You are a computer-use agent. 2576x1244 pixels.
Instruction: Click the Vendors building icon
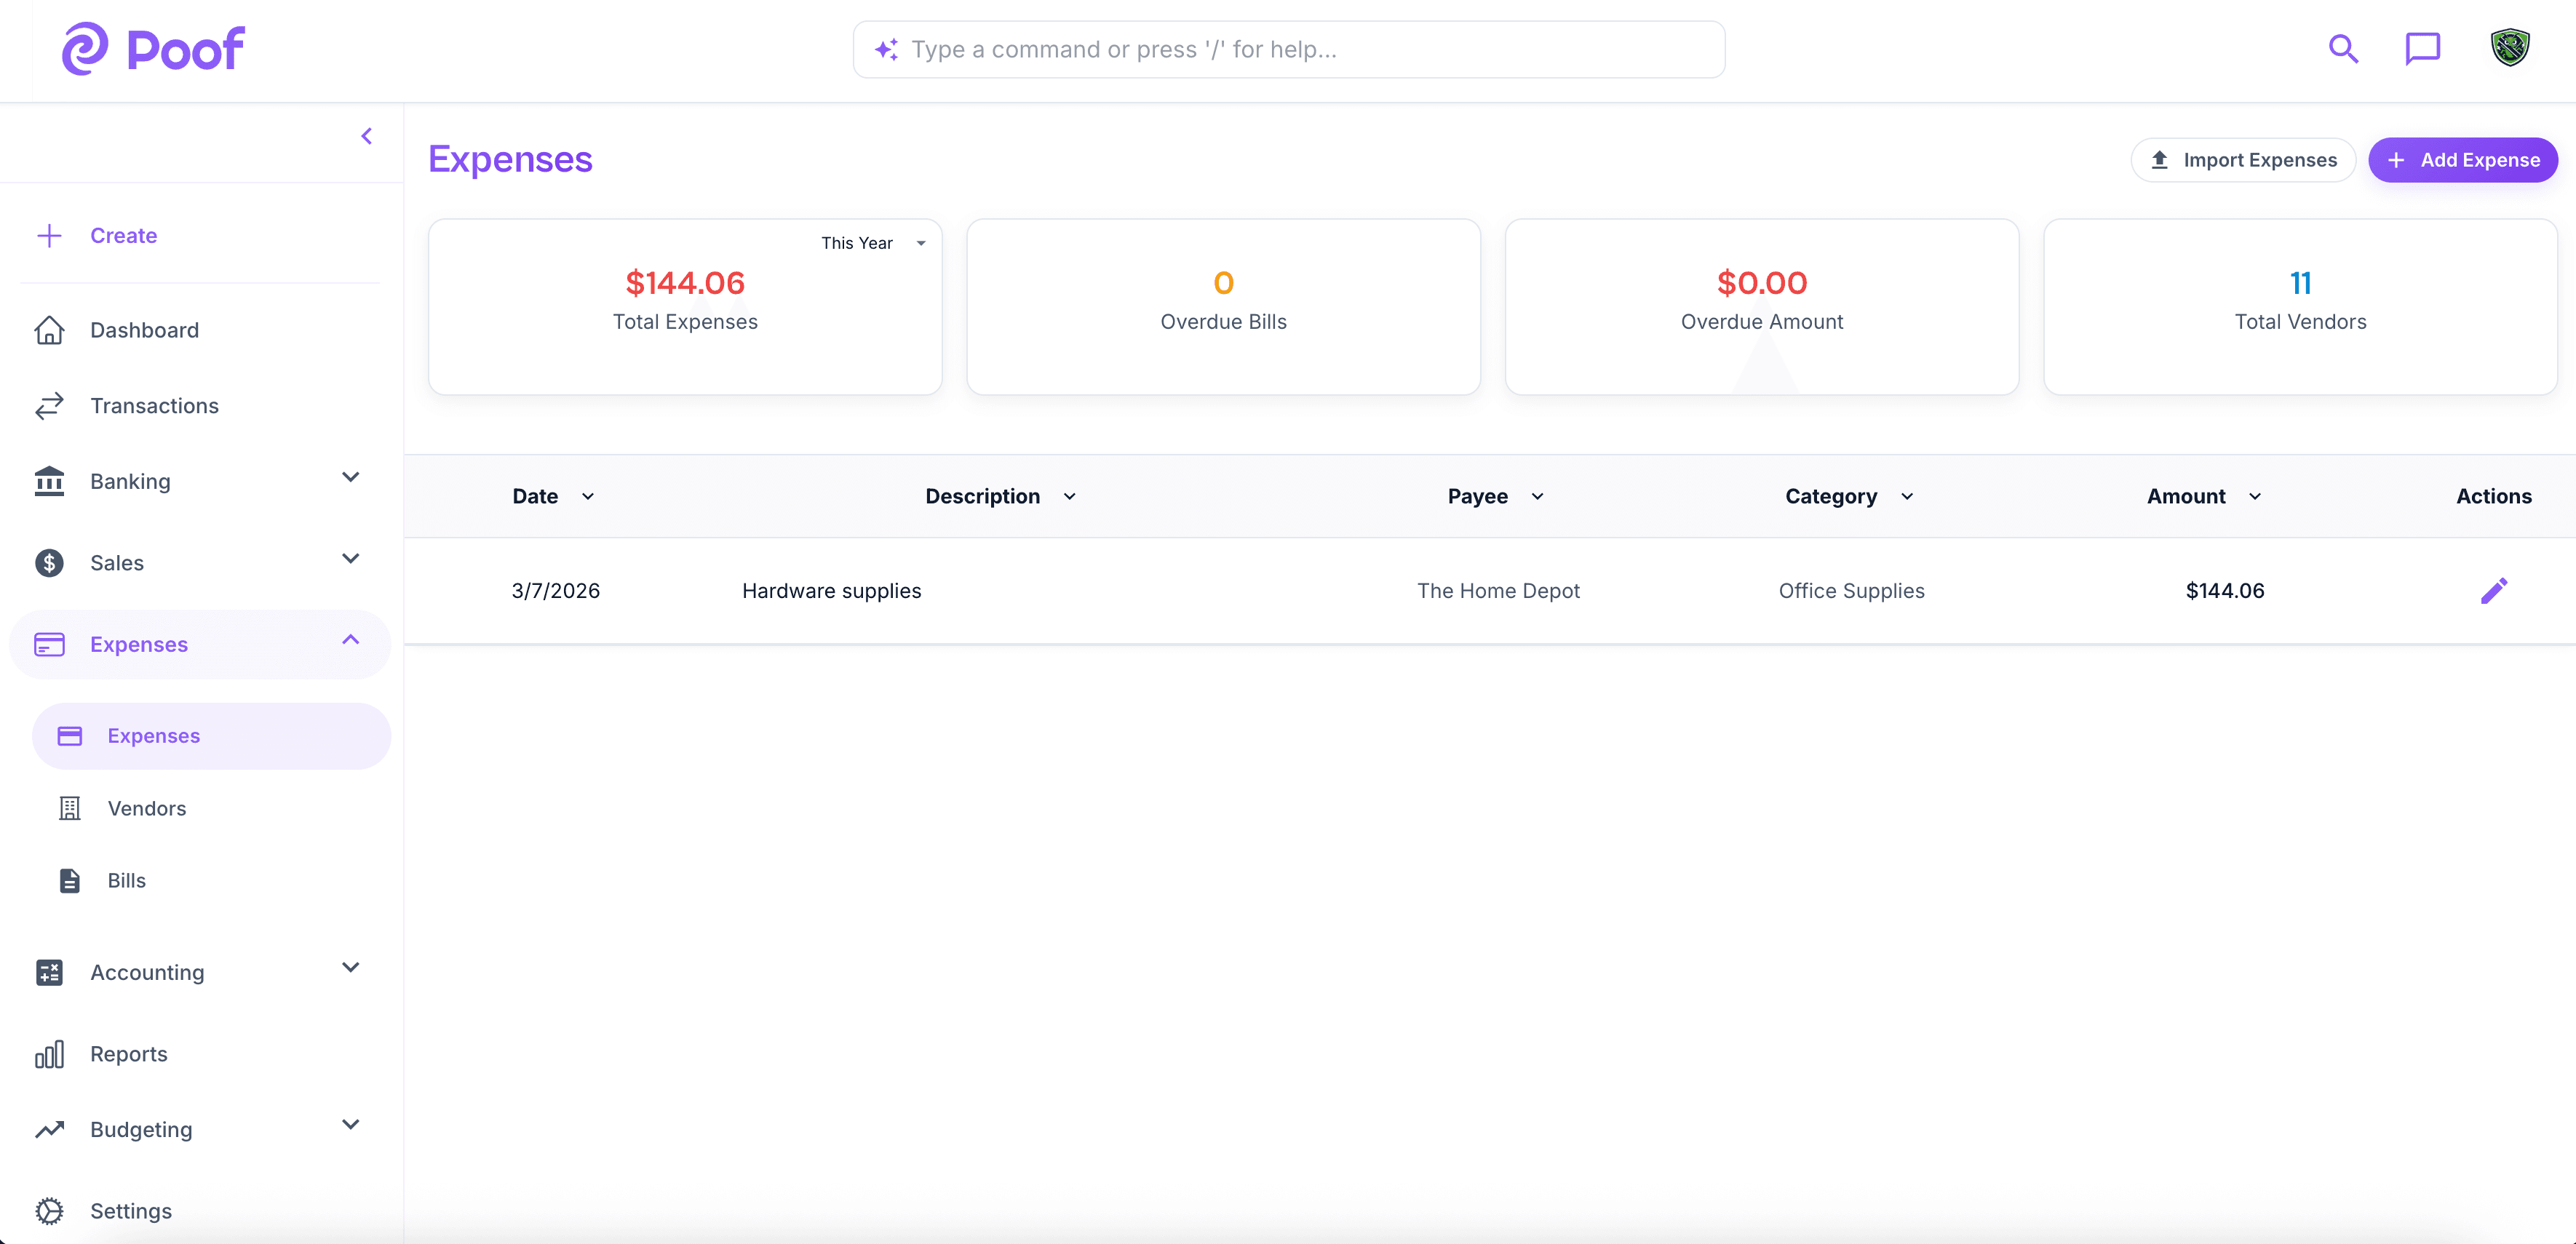pos(68,808)
